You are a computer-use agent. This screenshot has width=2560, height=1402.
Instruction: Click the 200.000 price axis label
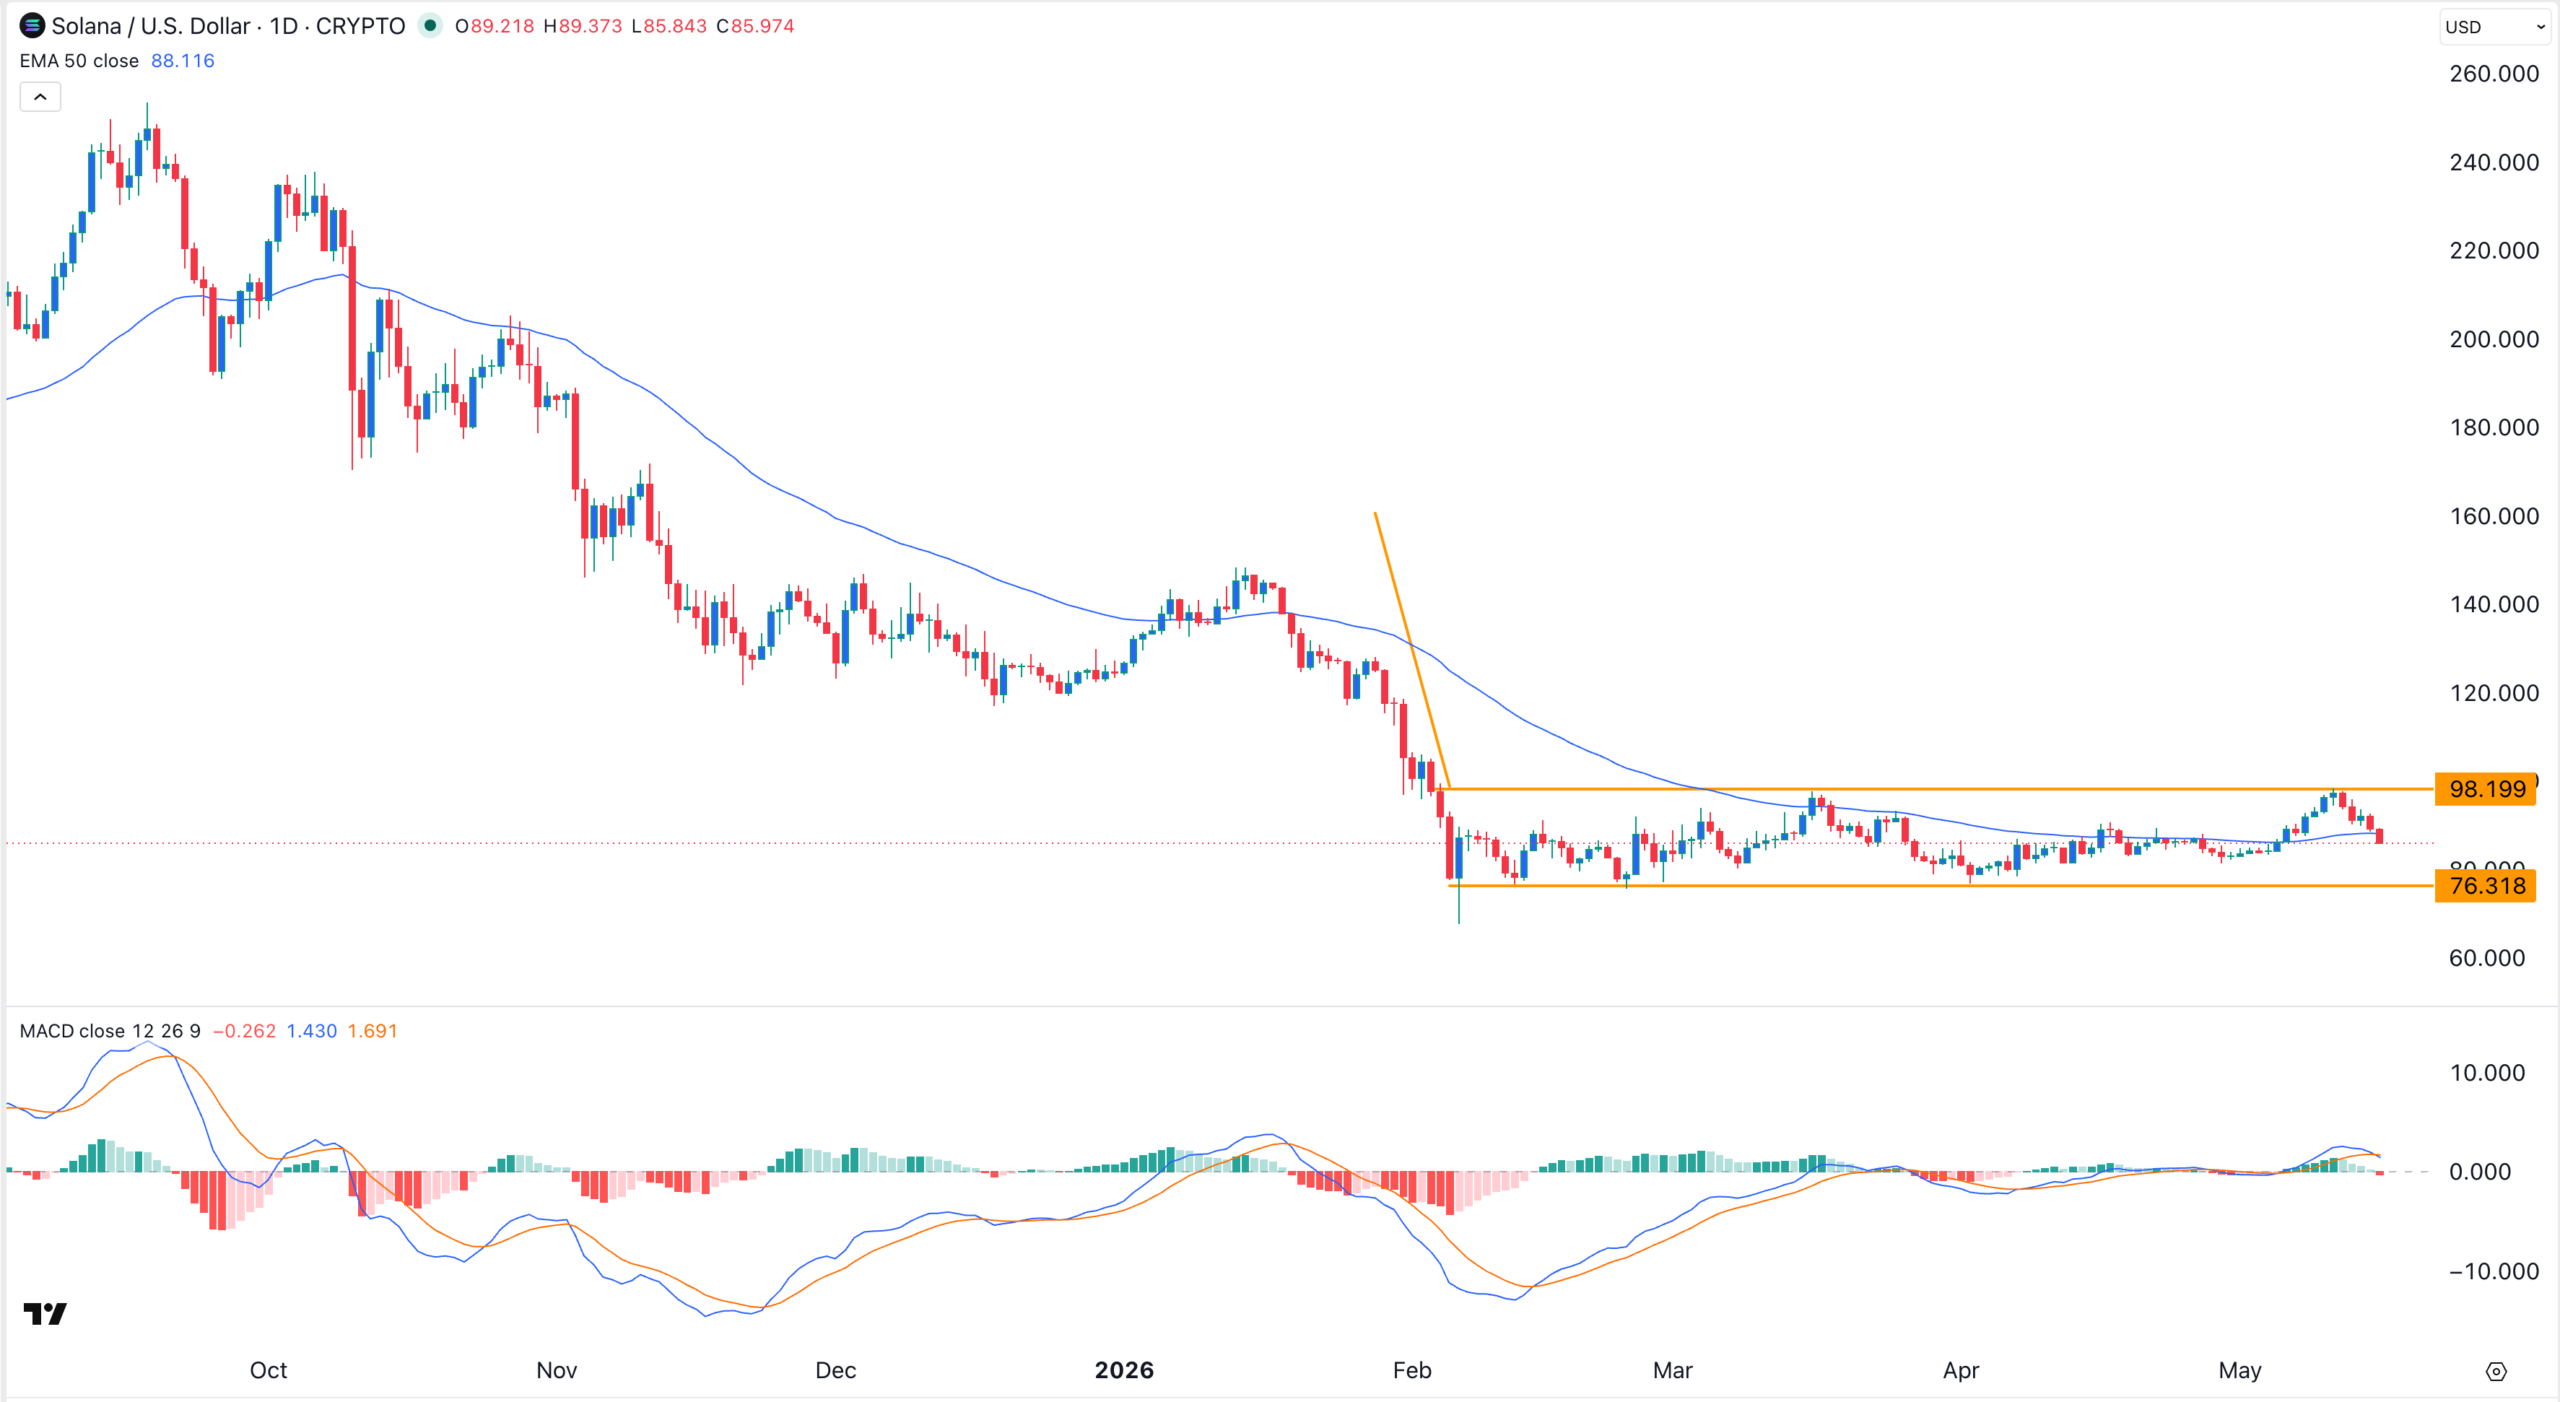[x=2494, y=339]
